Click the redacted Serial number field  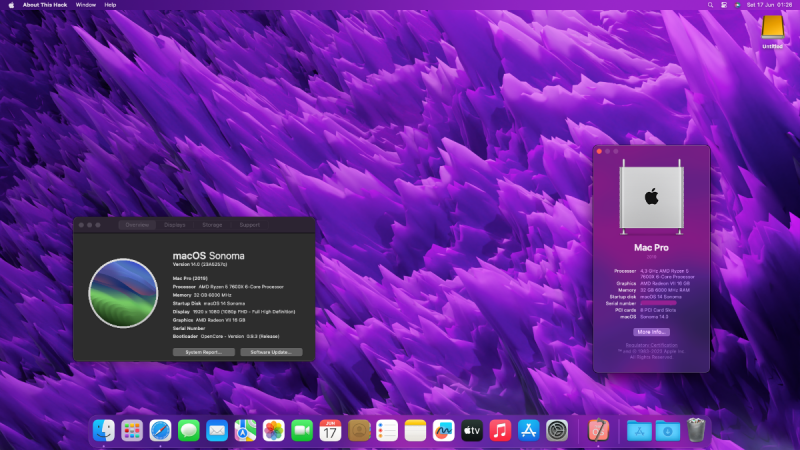pyautogui.click(x=658, y=304)
